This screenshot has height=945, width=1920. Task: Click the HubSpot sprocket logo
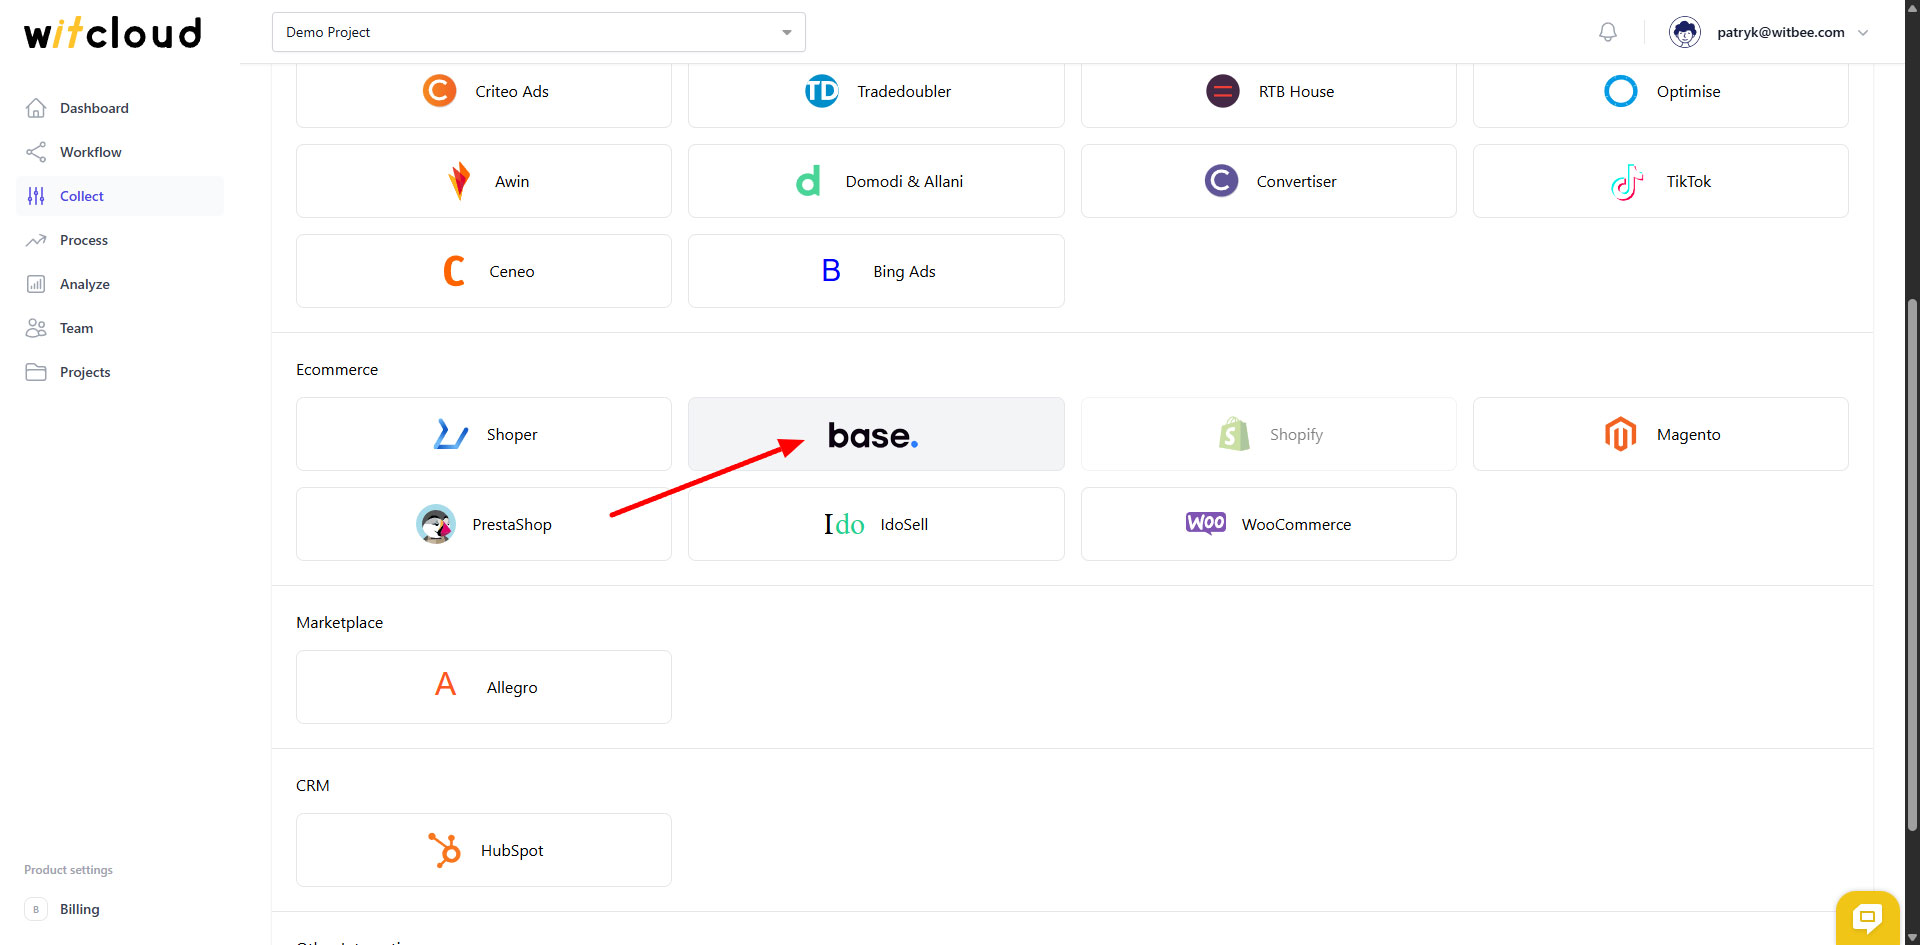pos(445,850)
